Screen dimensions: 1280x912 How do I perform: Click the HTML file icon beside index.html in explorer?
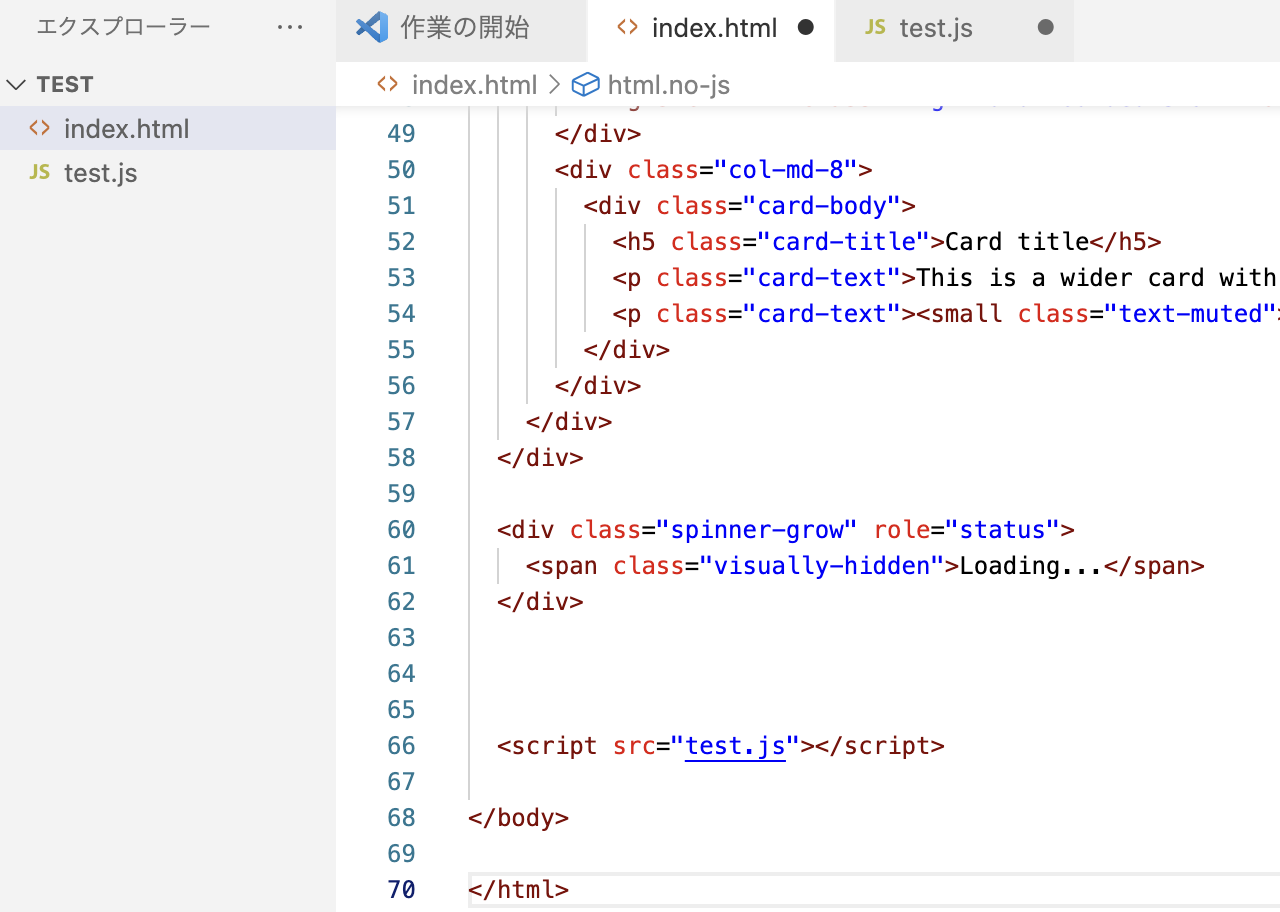click(39, 128)
